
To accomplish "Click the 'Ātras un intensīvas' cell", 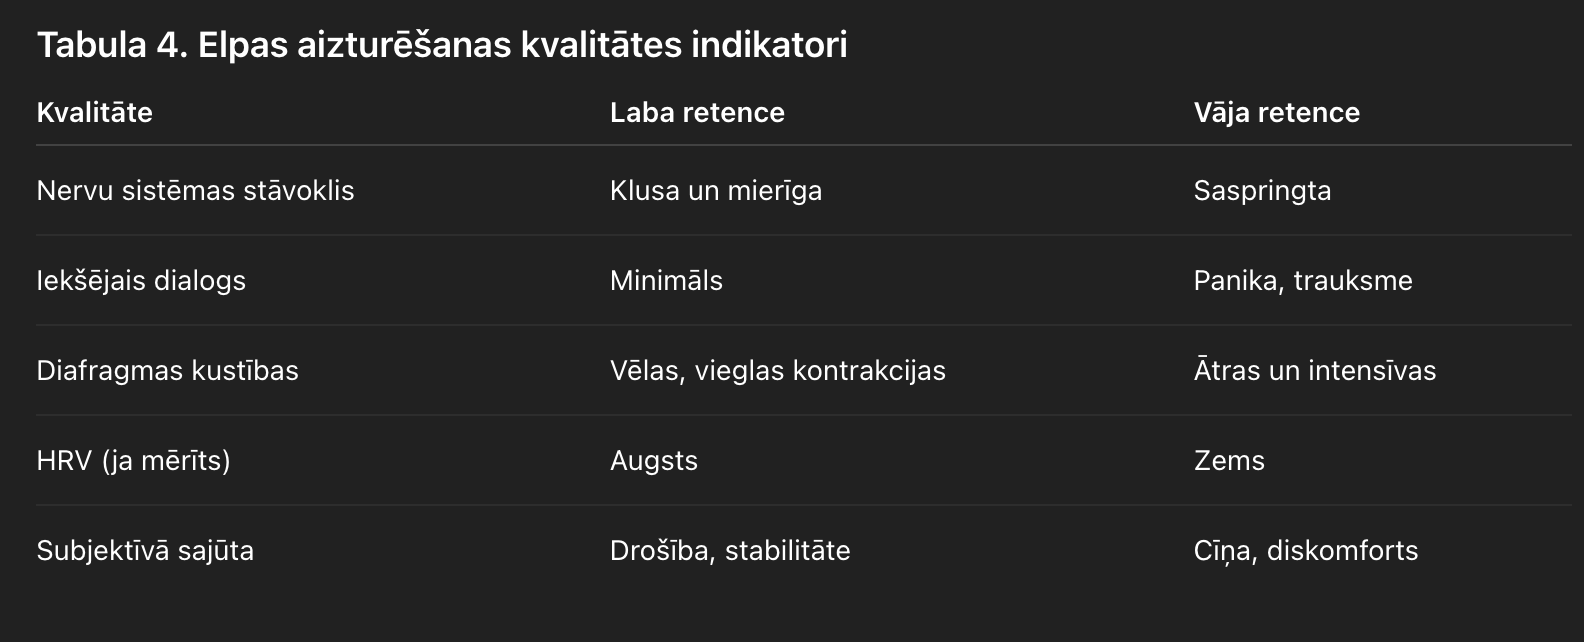I will click(x=1314, y=370).
